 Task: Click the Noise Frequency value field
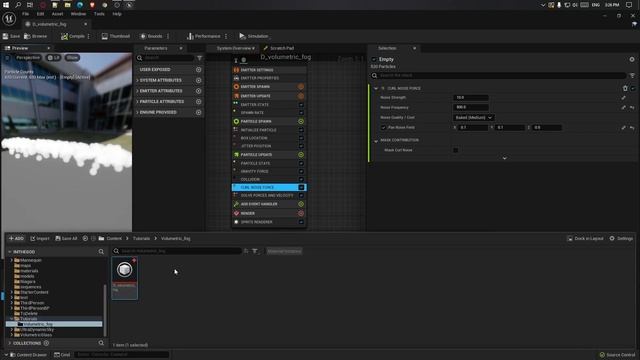coord(471,107)
